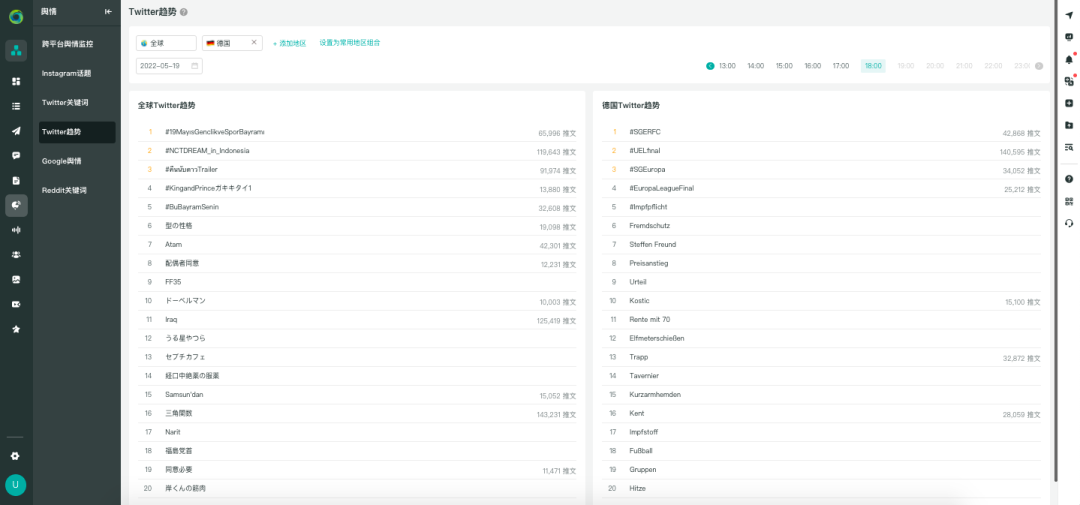Click the question mark help icon in right toolbar
This screenshot has height=505, width=1080.
pos(1069,179)
